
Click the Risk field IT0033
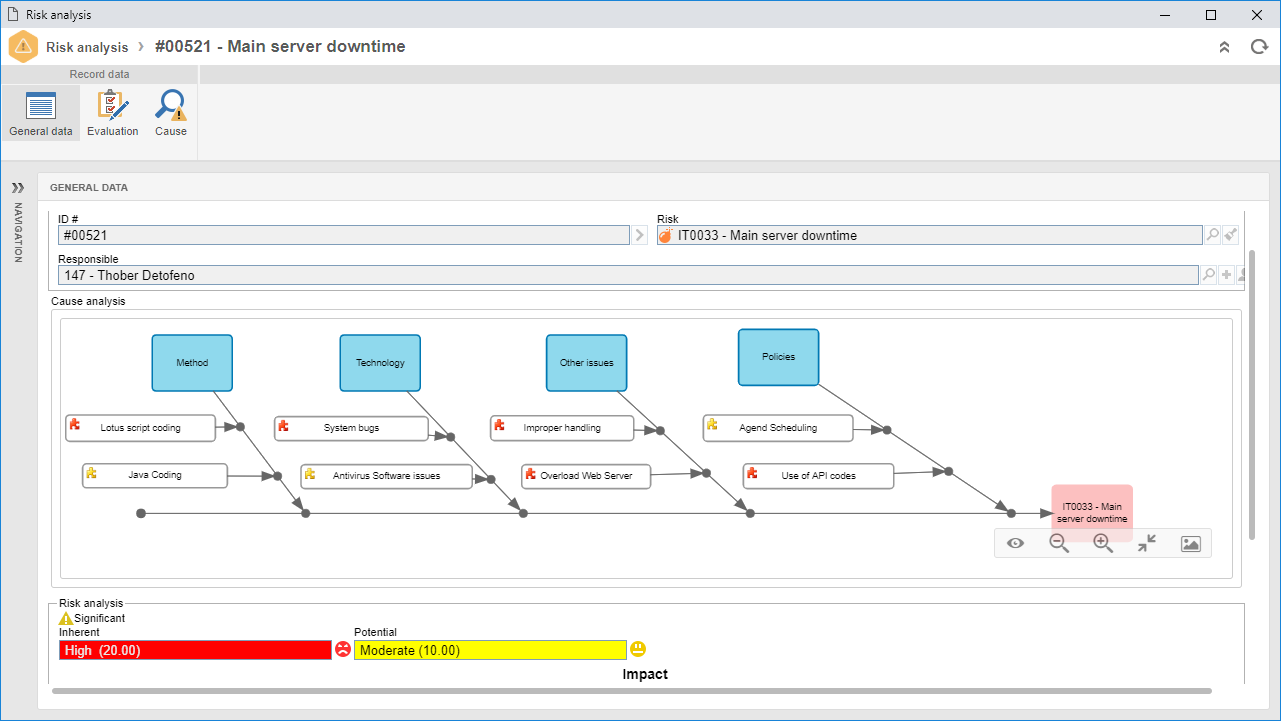929,235
